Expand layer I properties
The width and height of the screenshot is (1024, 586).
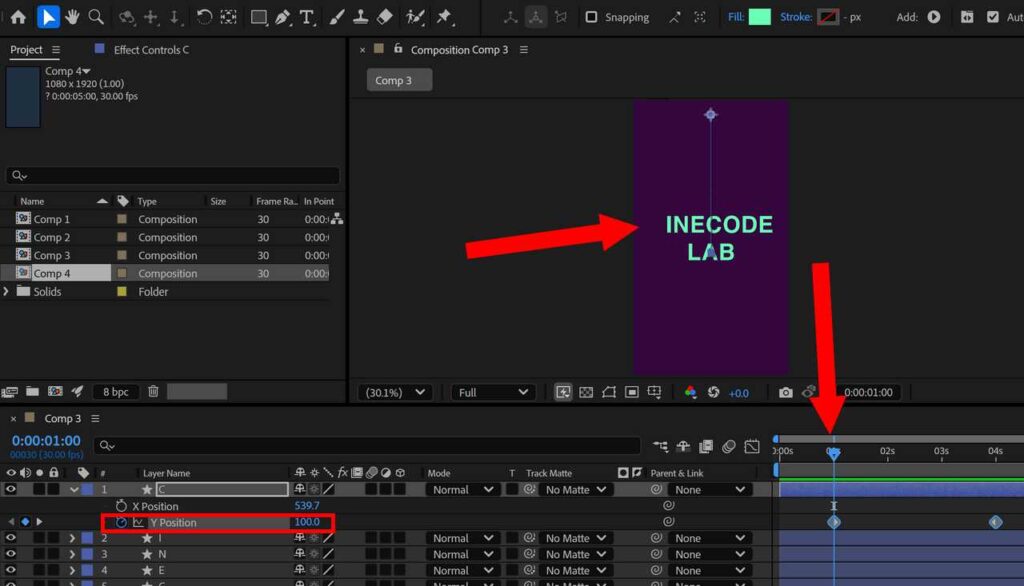click(x=72, y=538)
